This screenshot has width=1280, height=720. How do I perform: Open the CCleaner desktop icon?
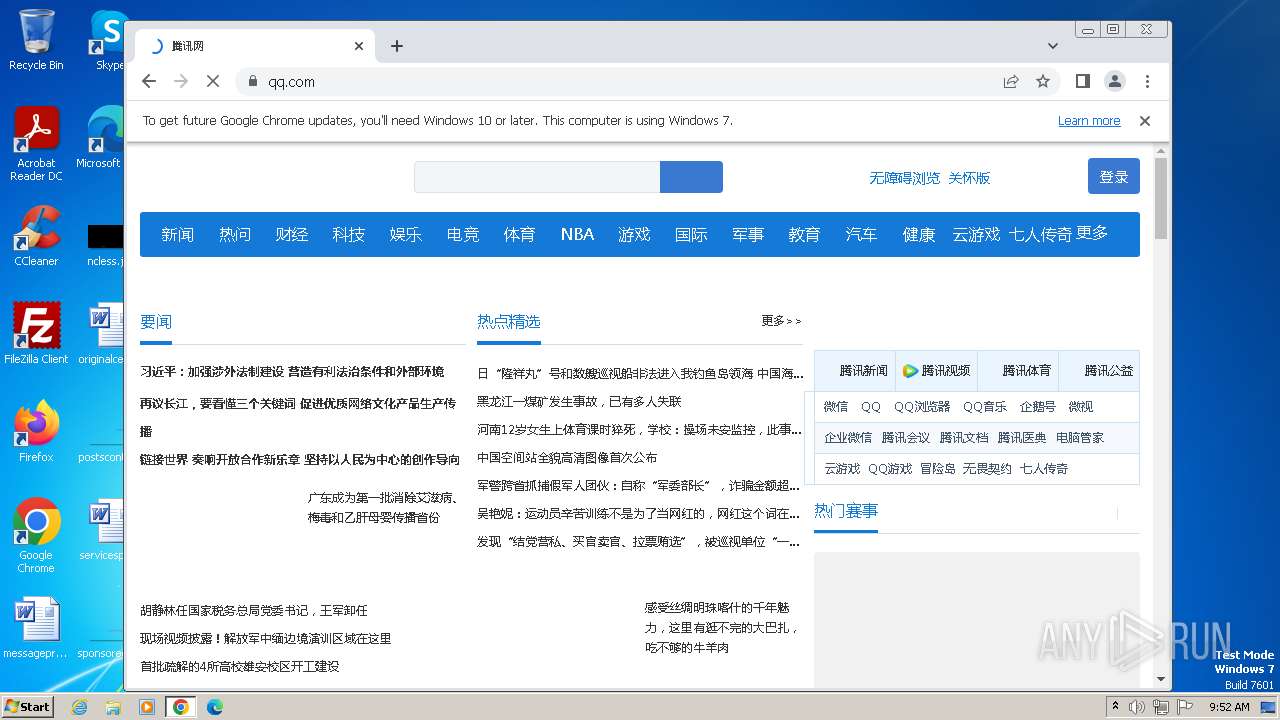(36, 236)
